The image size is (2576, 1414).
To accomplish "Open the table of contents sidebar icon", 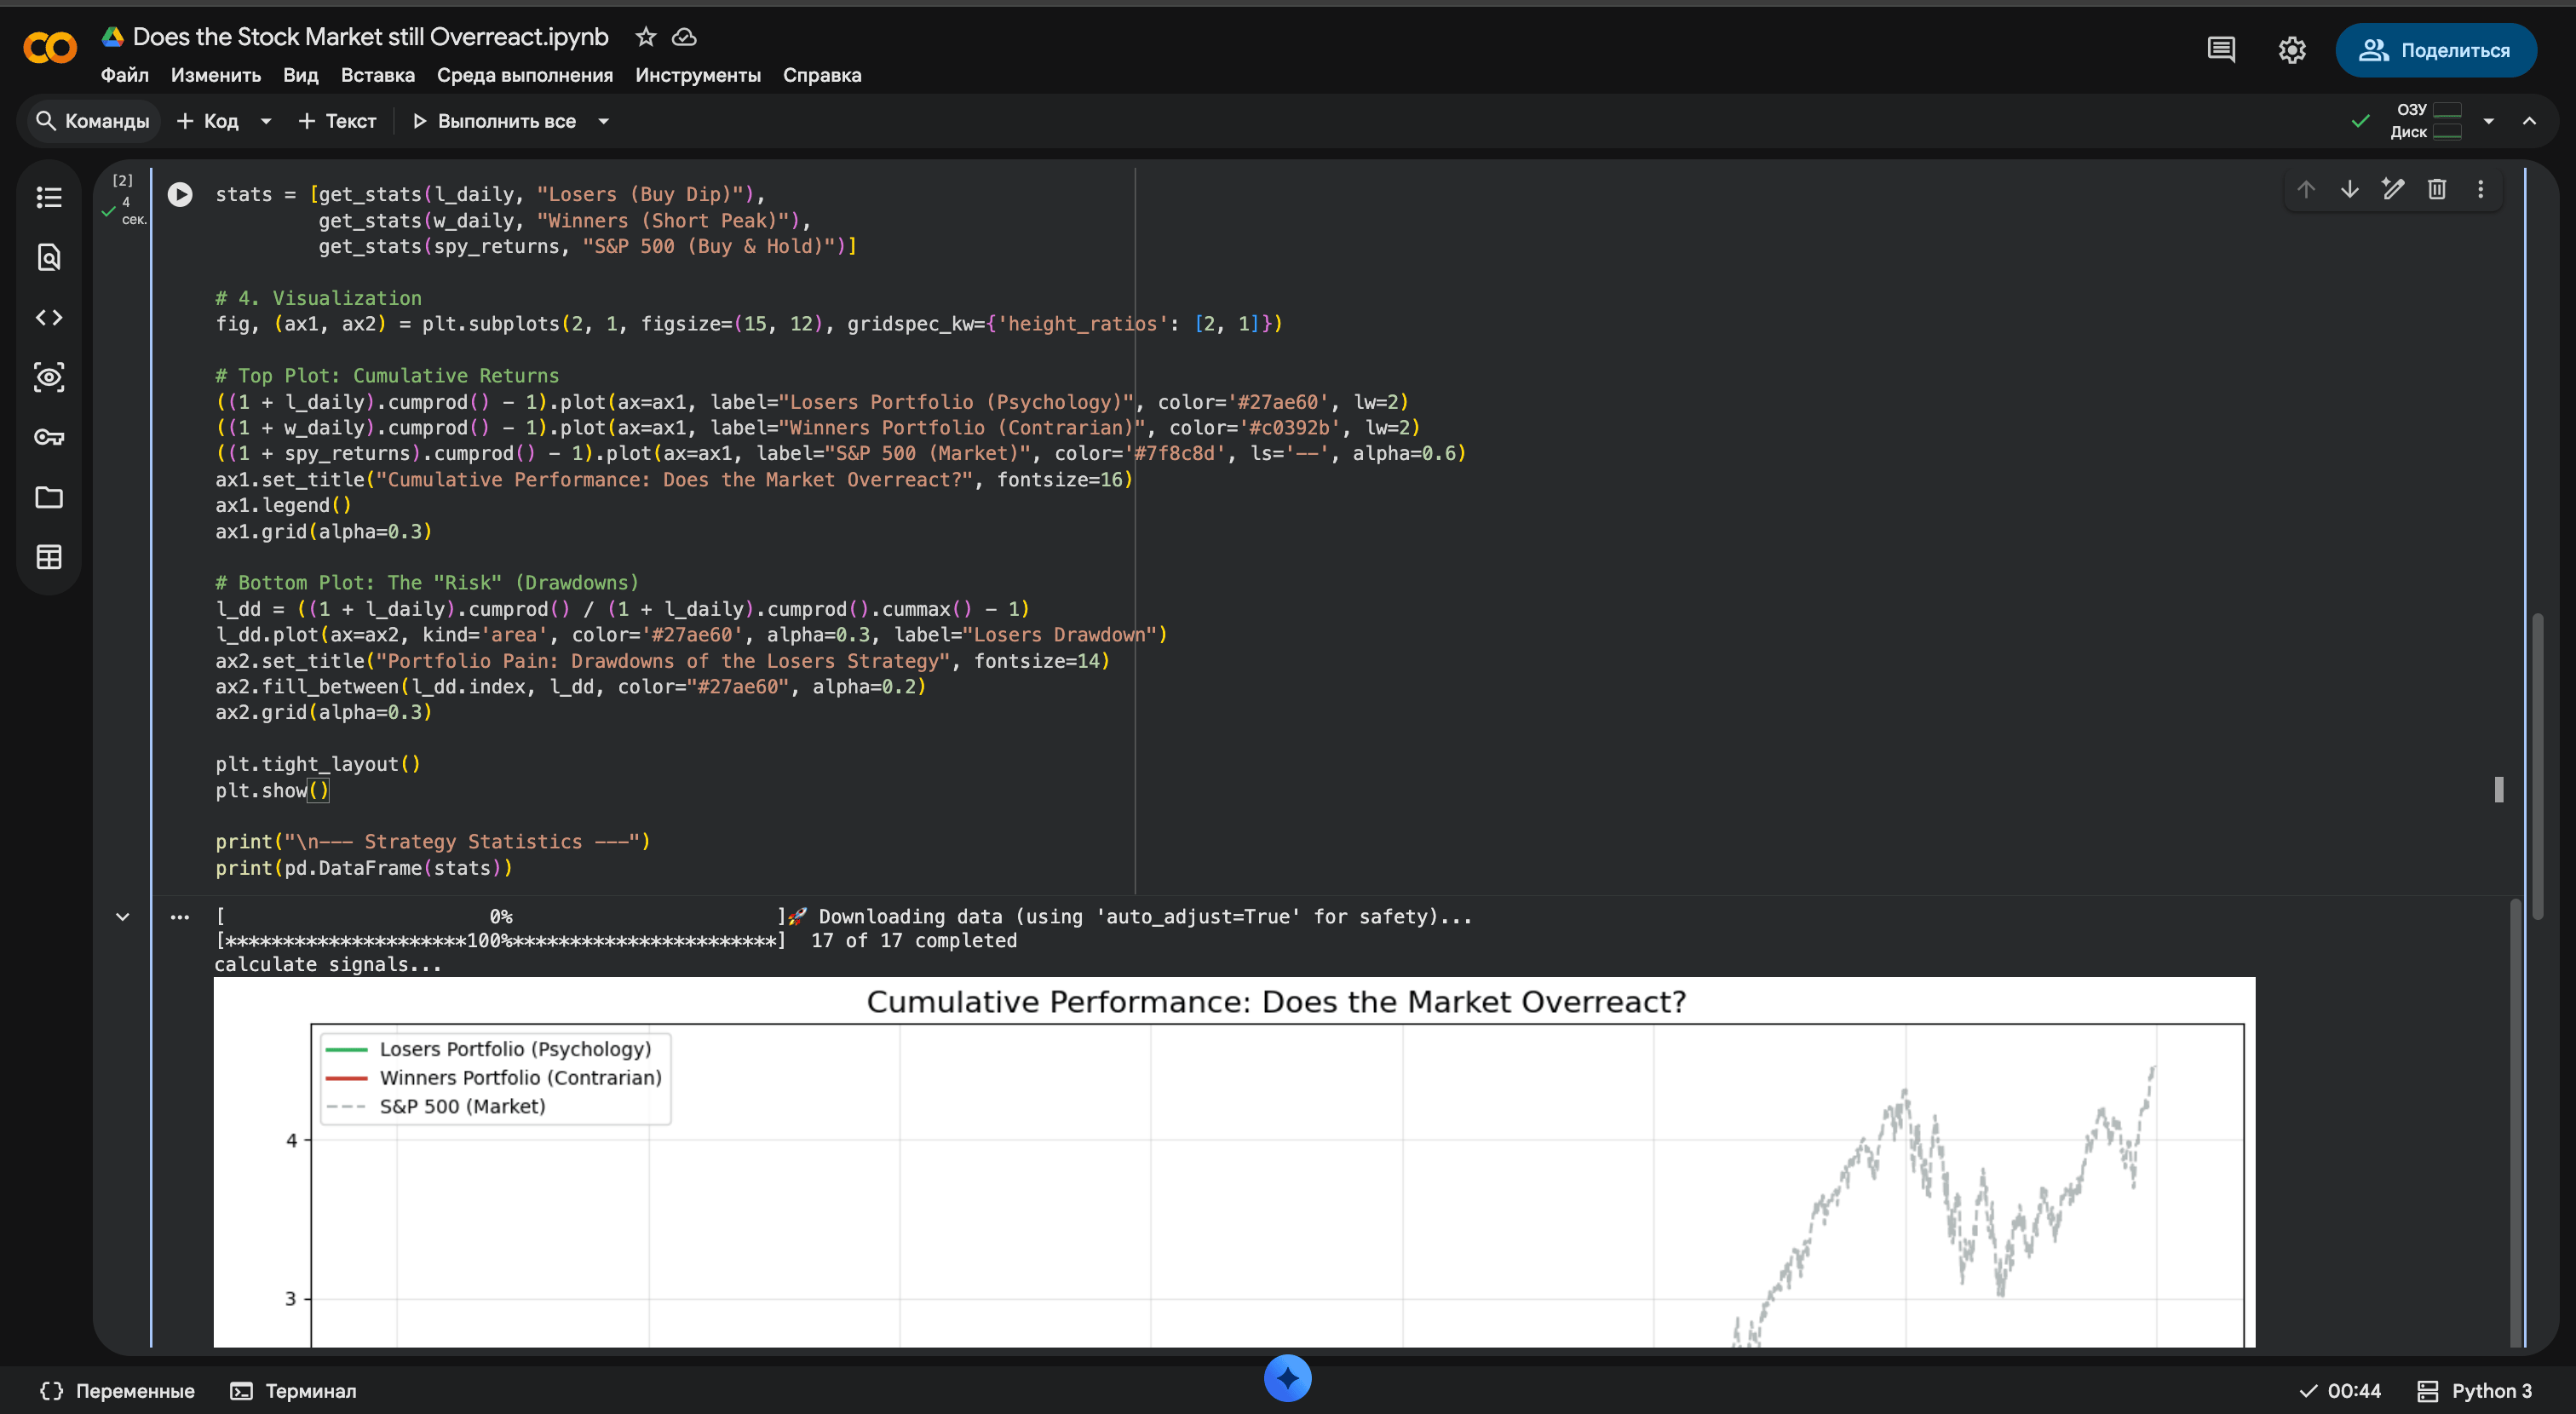I will (x=49, y=197).
